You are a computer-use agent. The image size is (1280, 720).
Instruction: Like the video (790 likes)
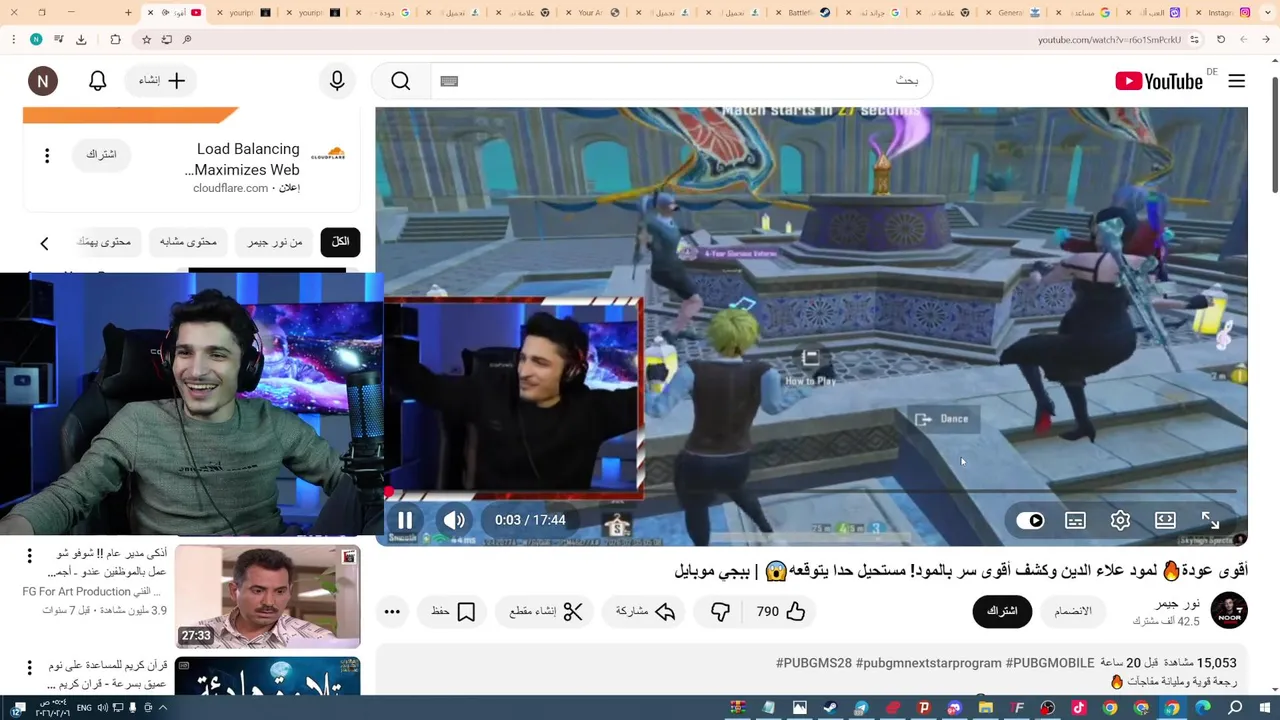click(x=781, y=611)
